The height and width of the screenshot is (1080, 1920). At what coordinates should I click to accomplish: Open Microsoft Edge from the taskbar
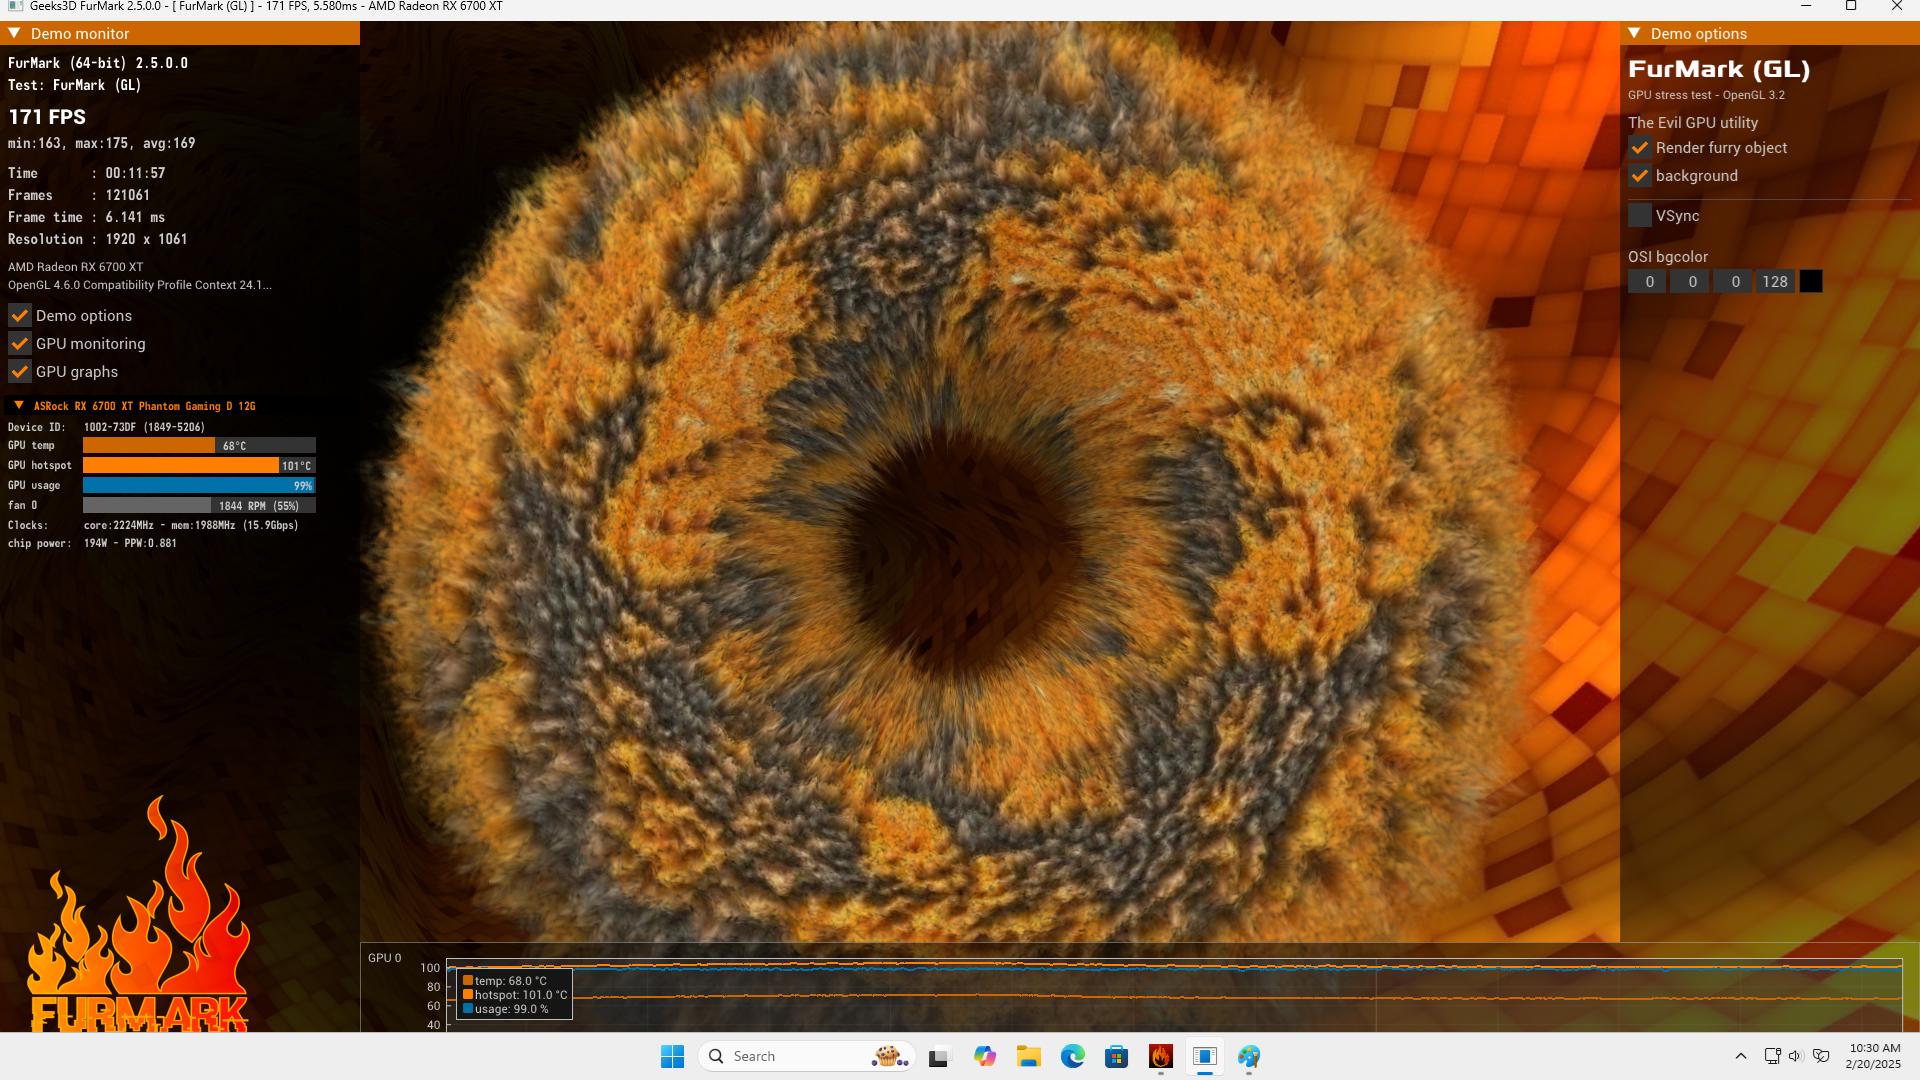pos(1073,1056)
